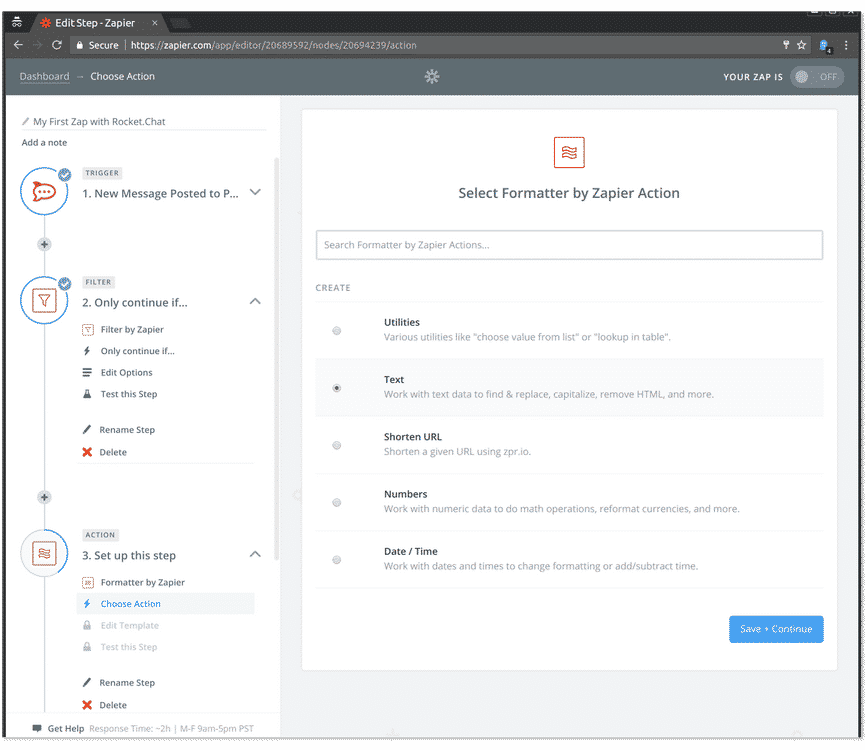Select the Shorten URL radio button

(x=337, y=446)
